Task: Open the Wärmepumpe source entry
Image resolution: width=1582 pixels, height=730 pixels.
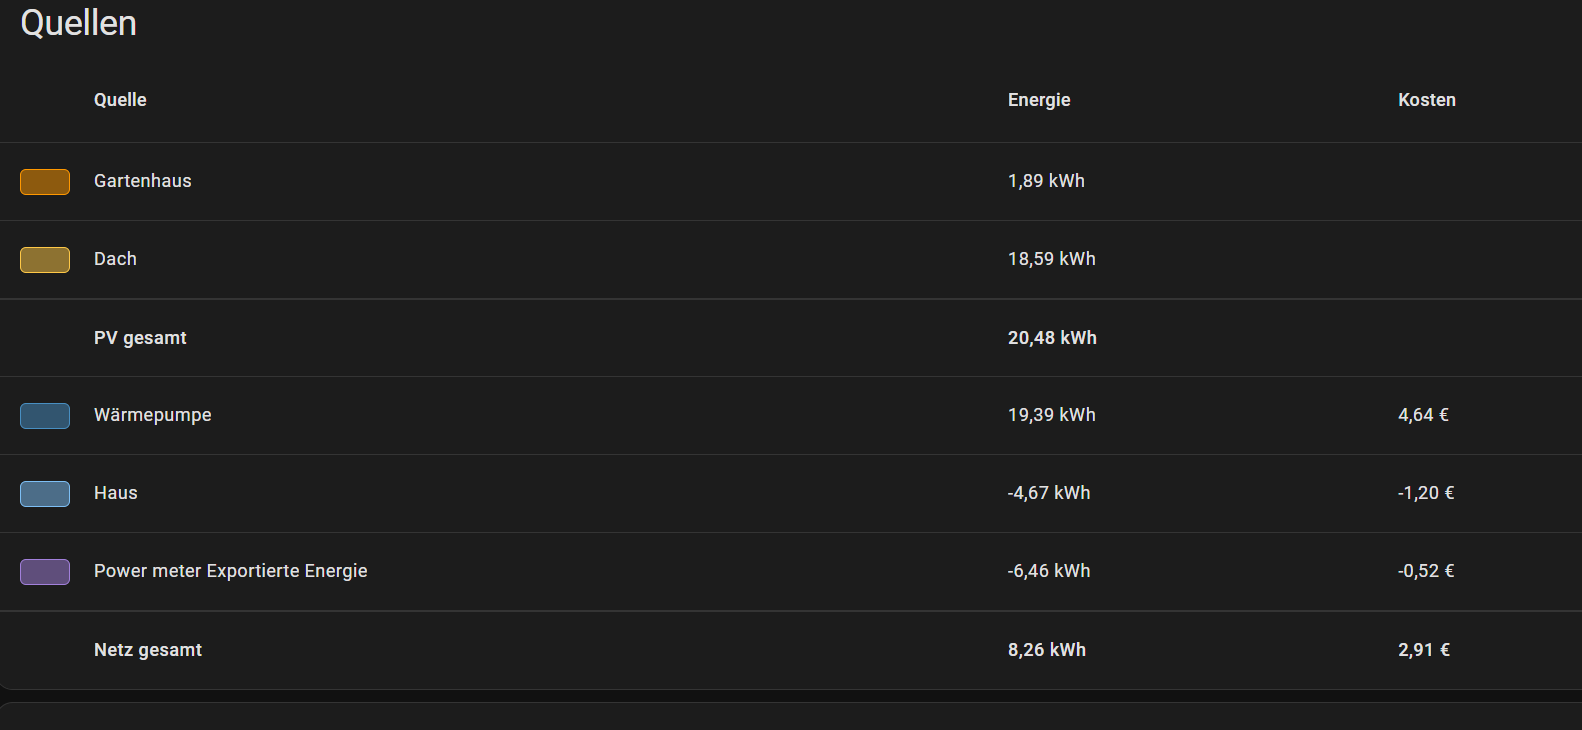Action: [153, 415]
